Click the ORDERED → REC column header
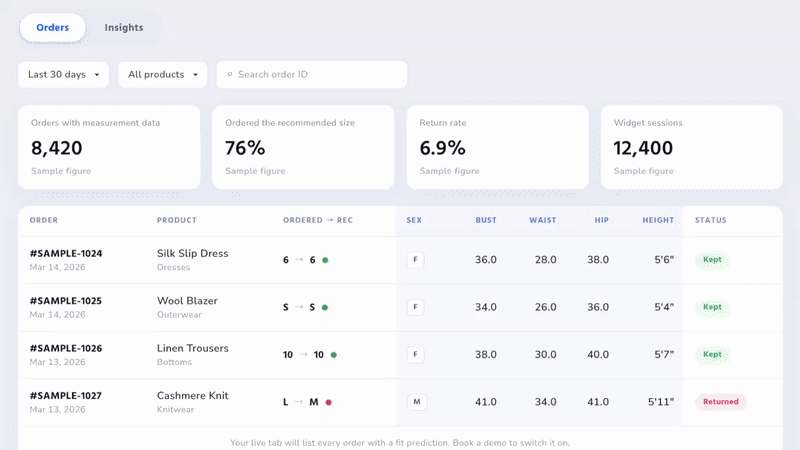The width and height of the screenshot is (800, 450). tap(318, 220)
